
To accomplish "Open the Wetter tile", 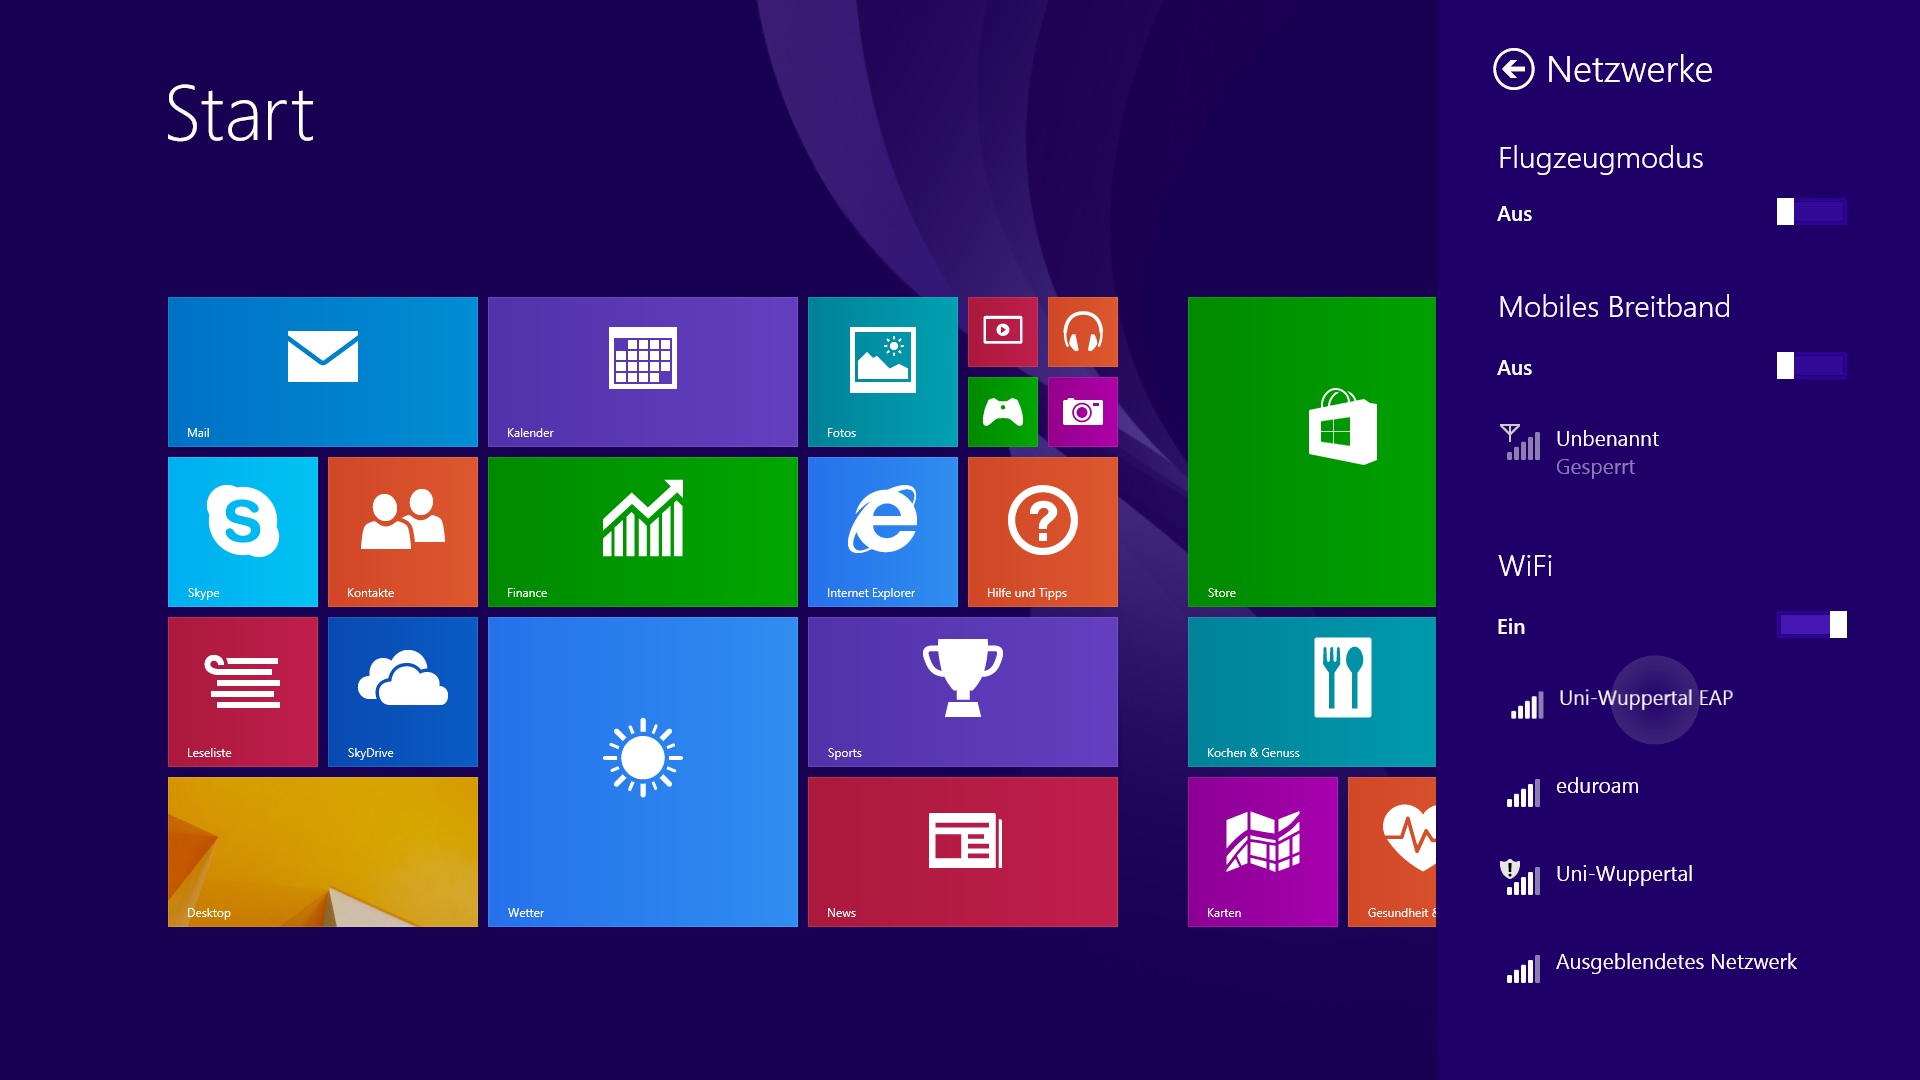I will pyautogui.click(x=643, y=772).
